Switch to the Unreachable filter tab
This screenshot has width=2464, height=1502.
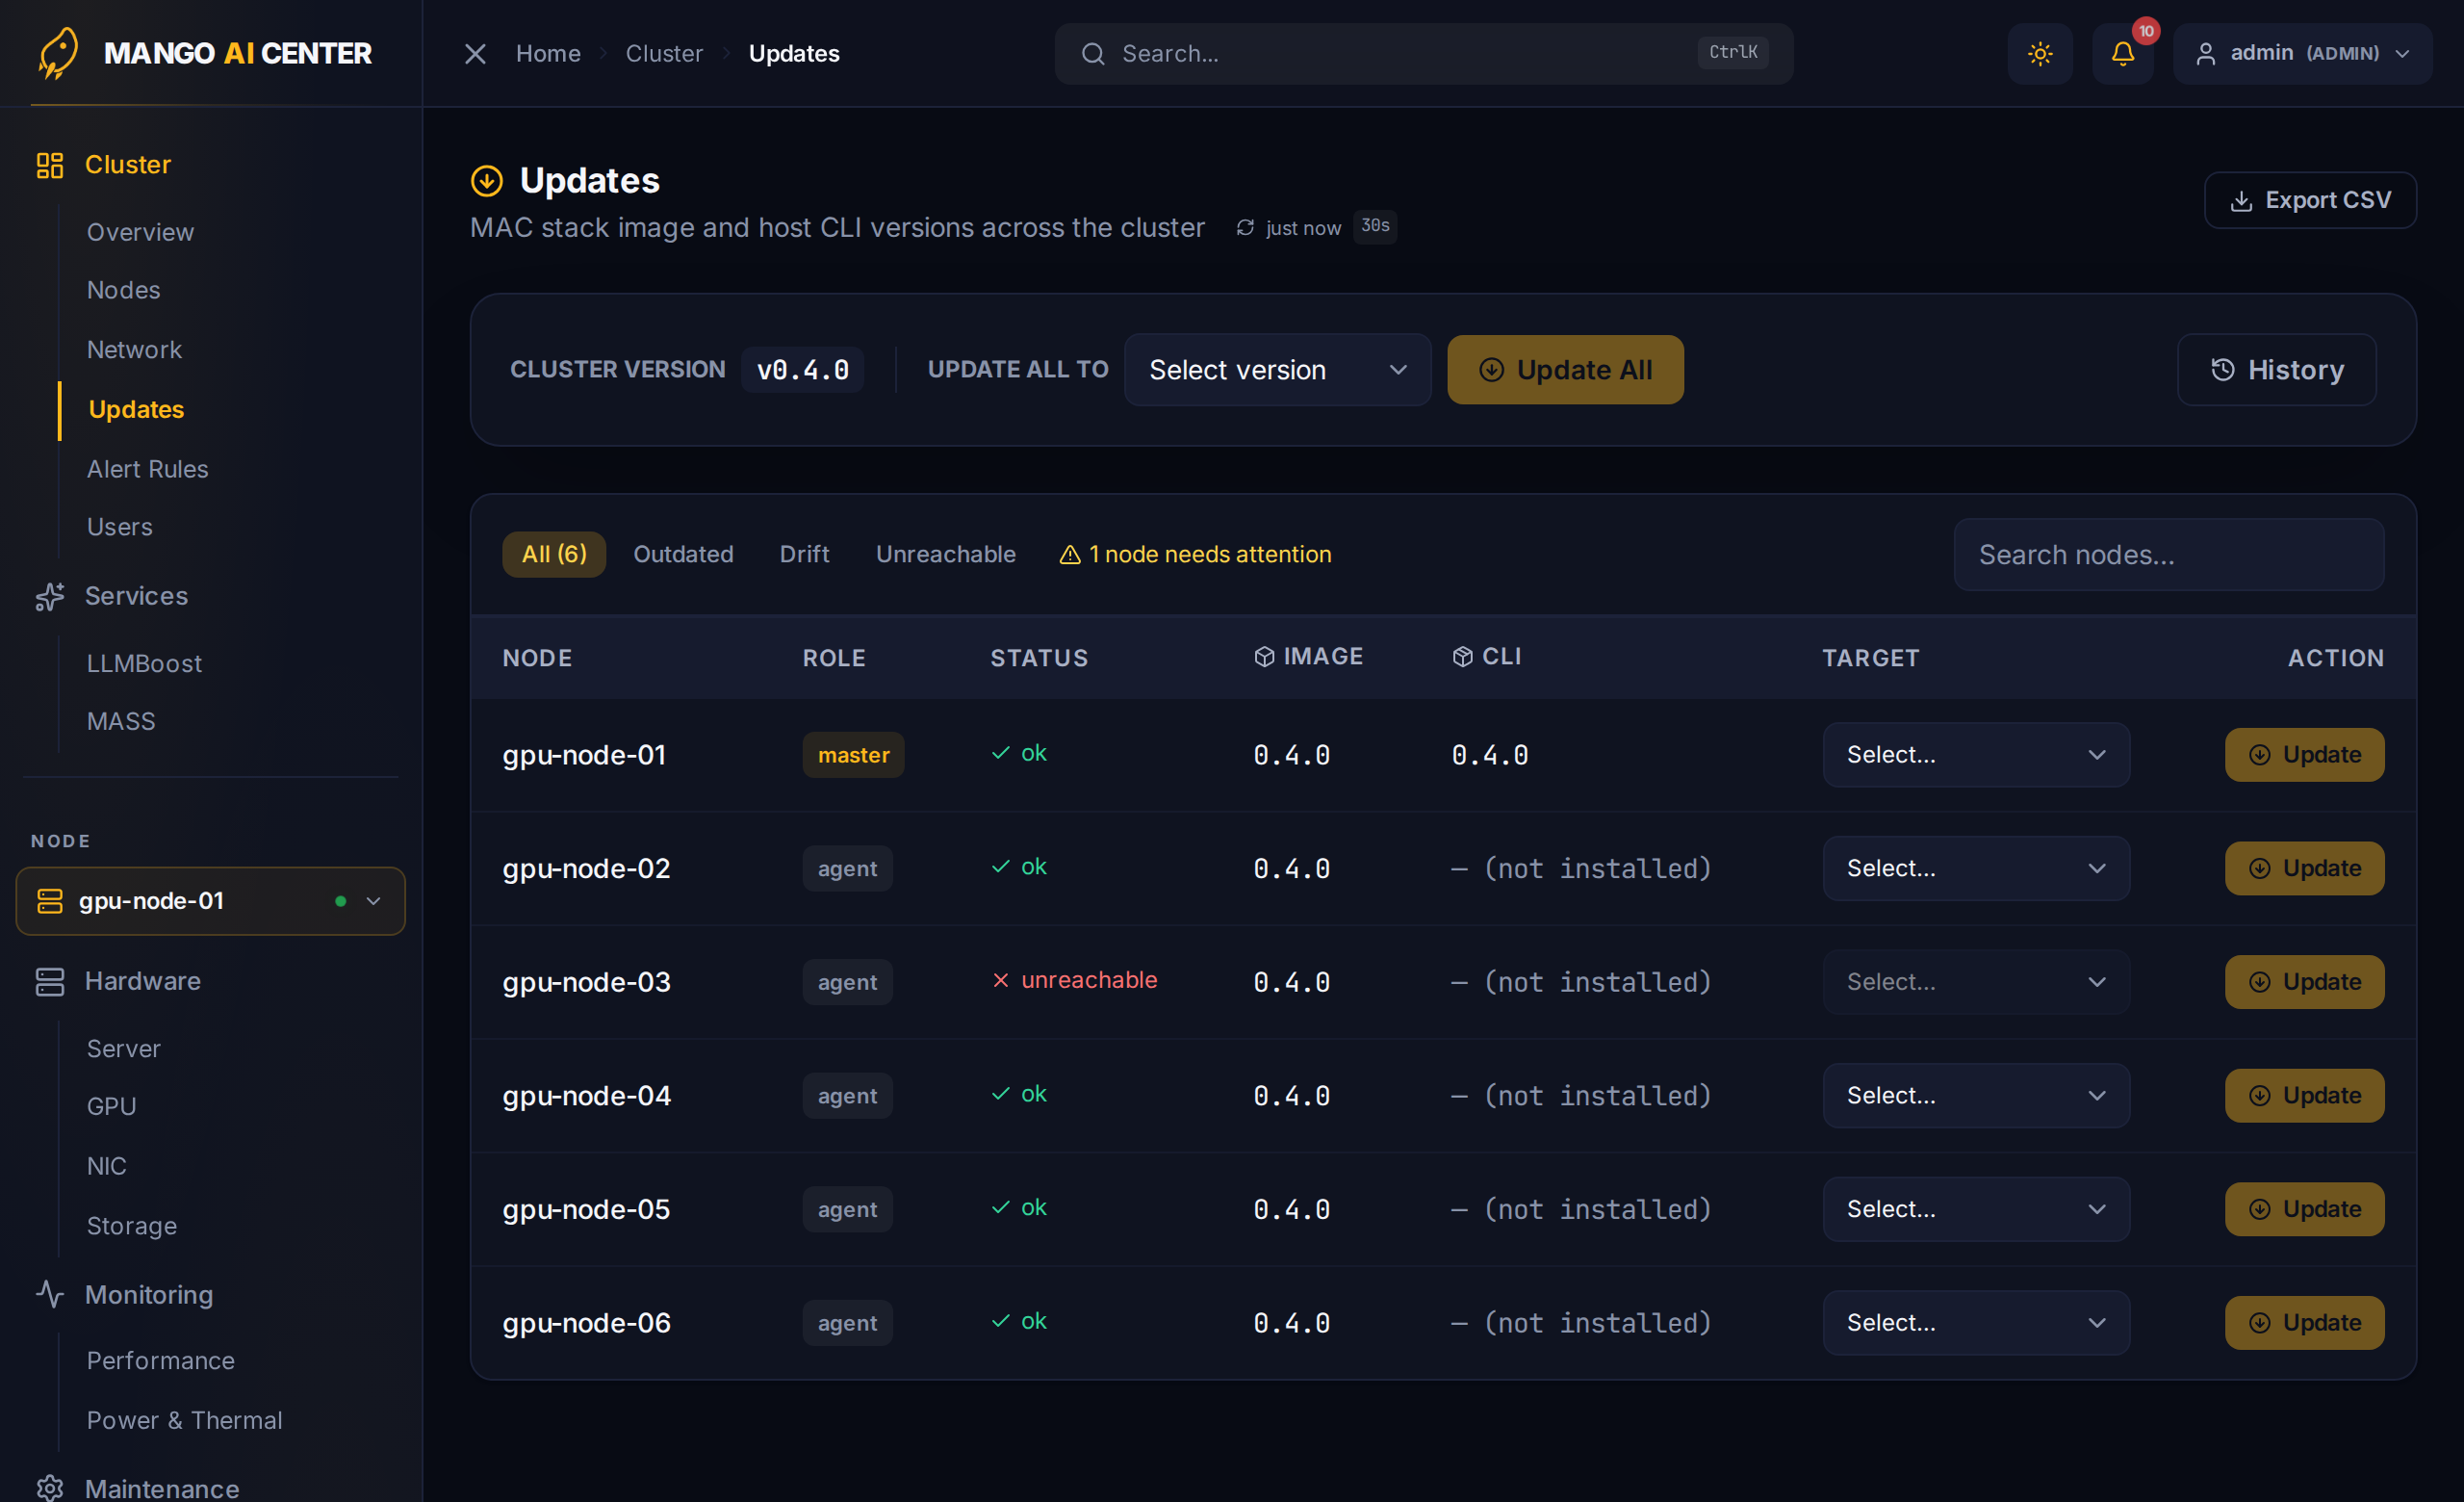coord(945,555)
